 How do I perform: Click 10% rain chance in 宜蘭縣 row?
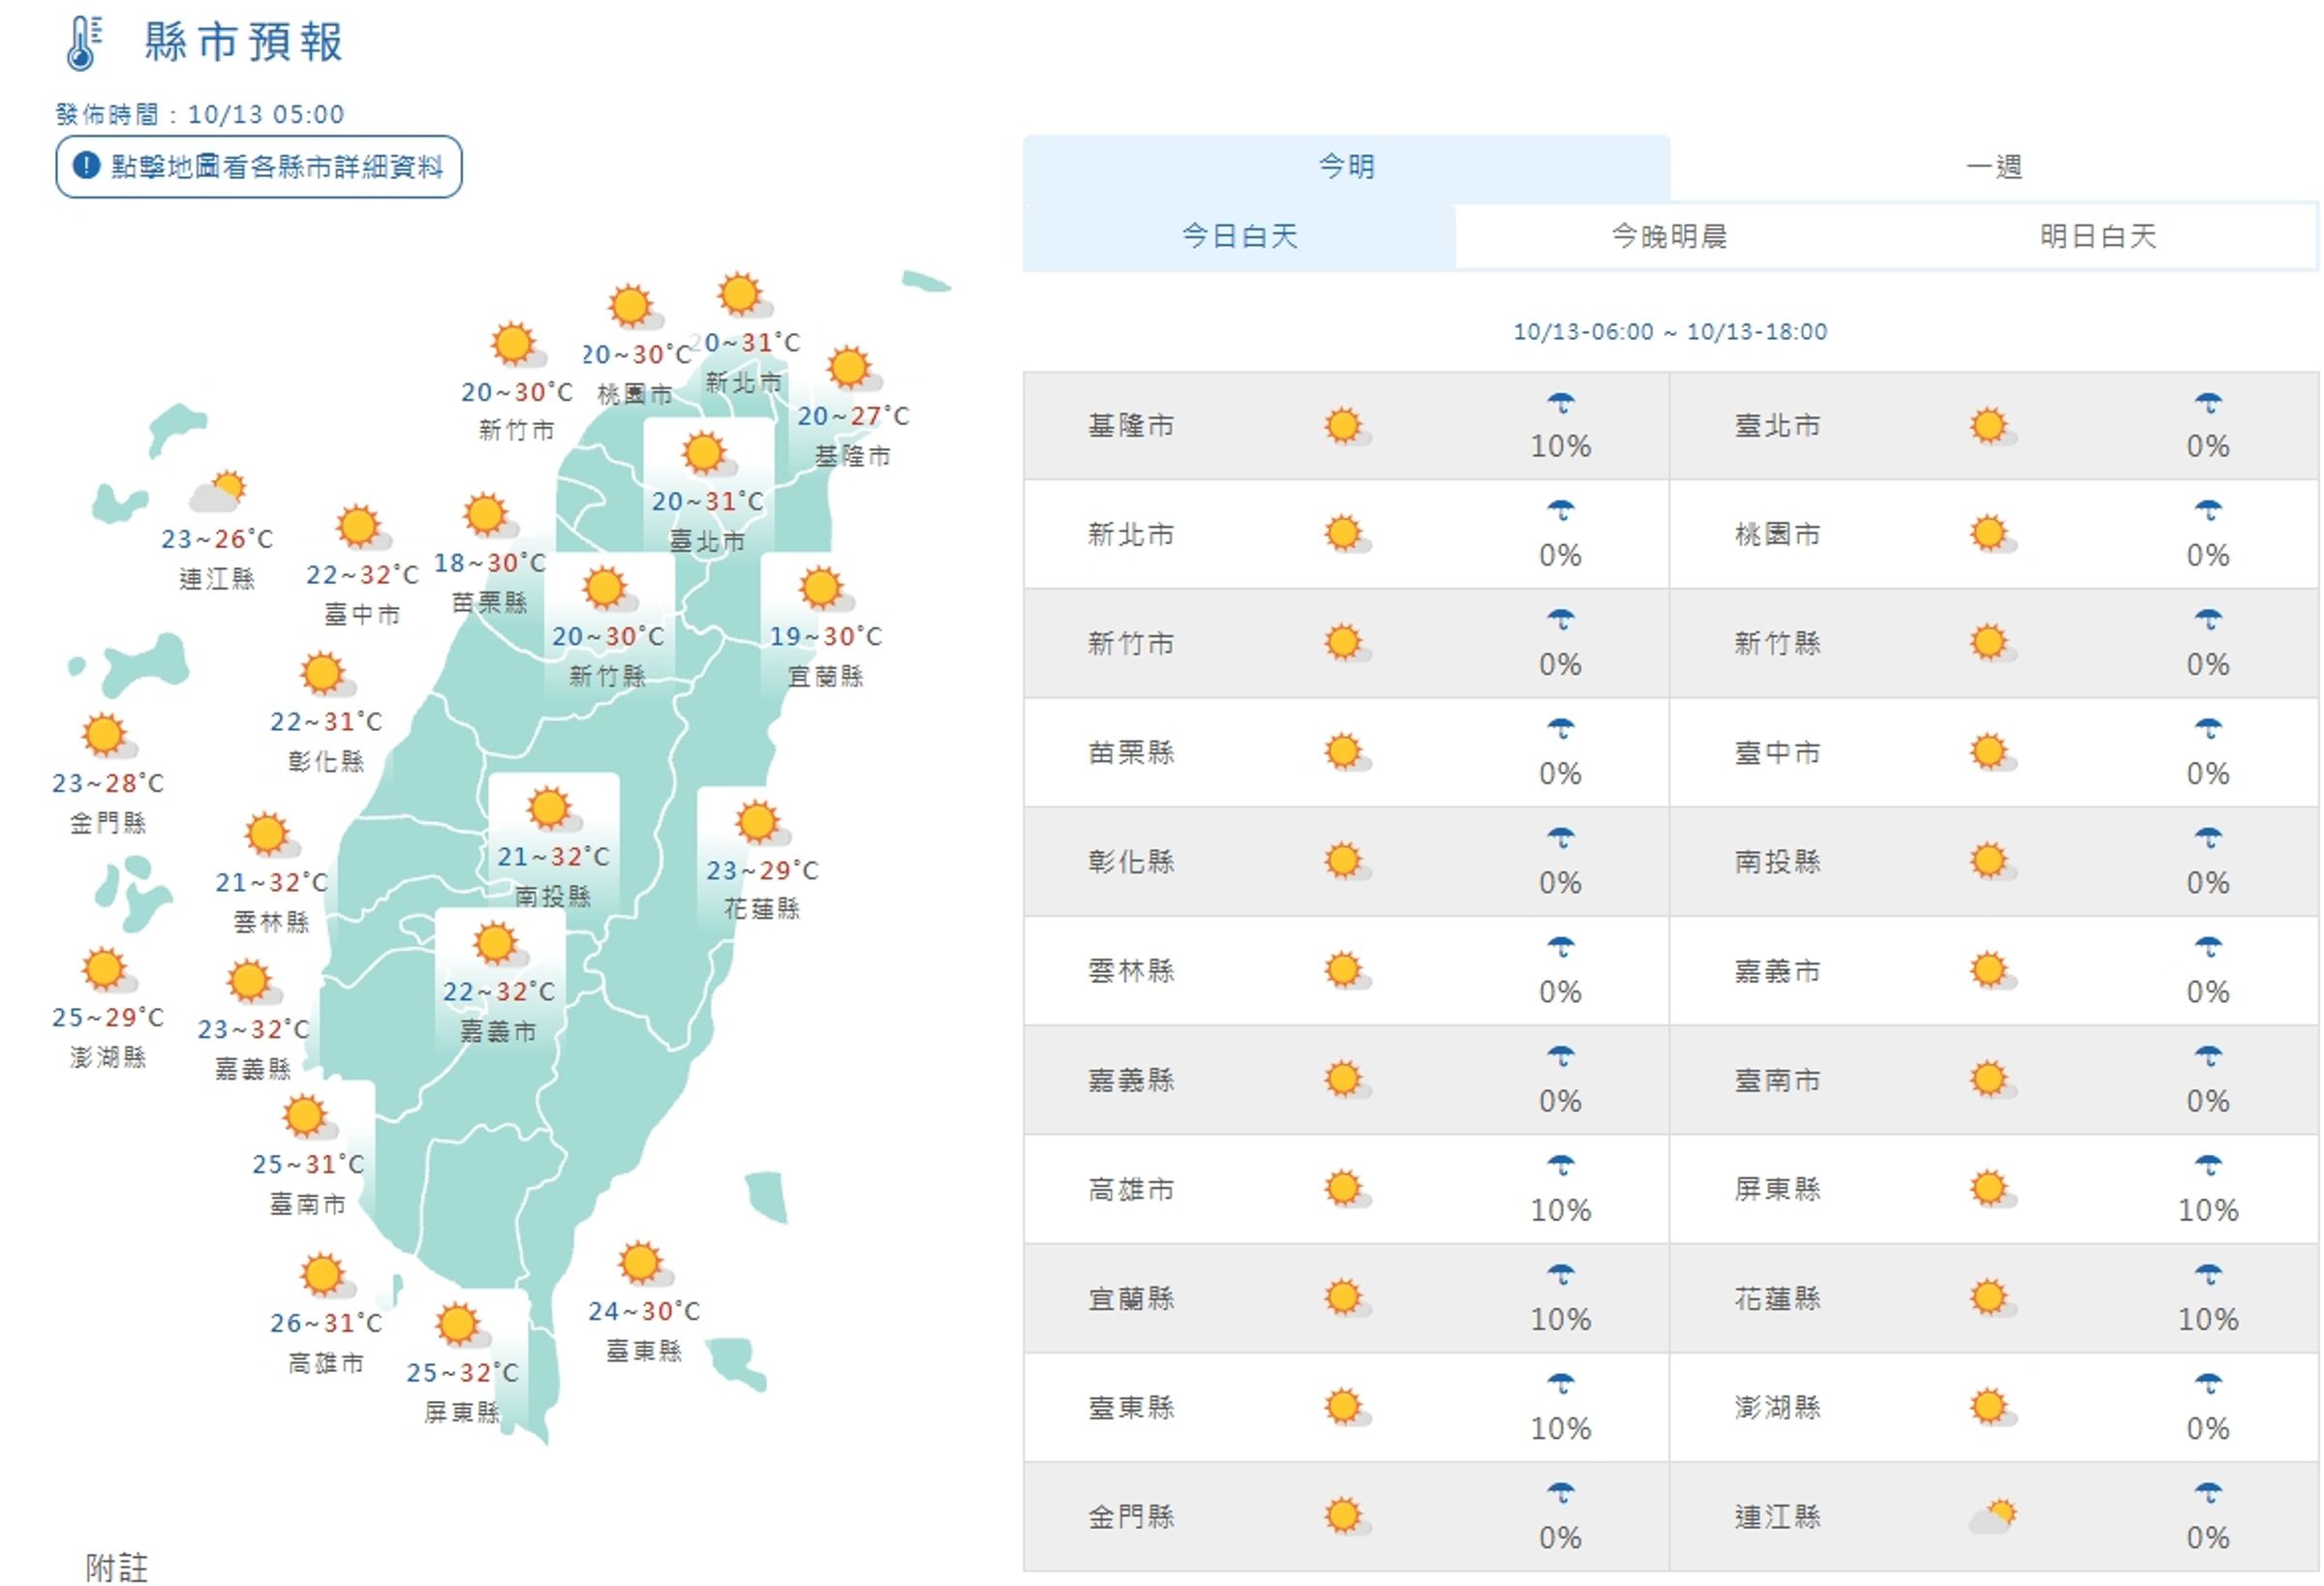pyautogui.click(x=1561, y=1320)
